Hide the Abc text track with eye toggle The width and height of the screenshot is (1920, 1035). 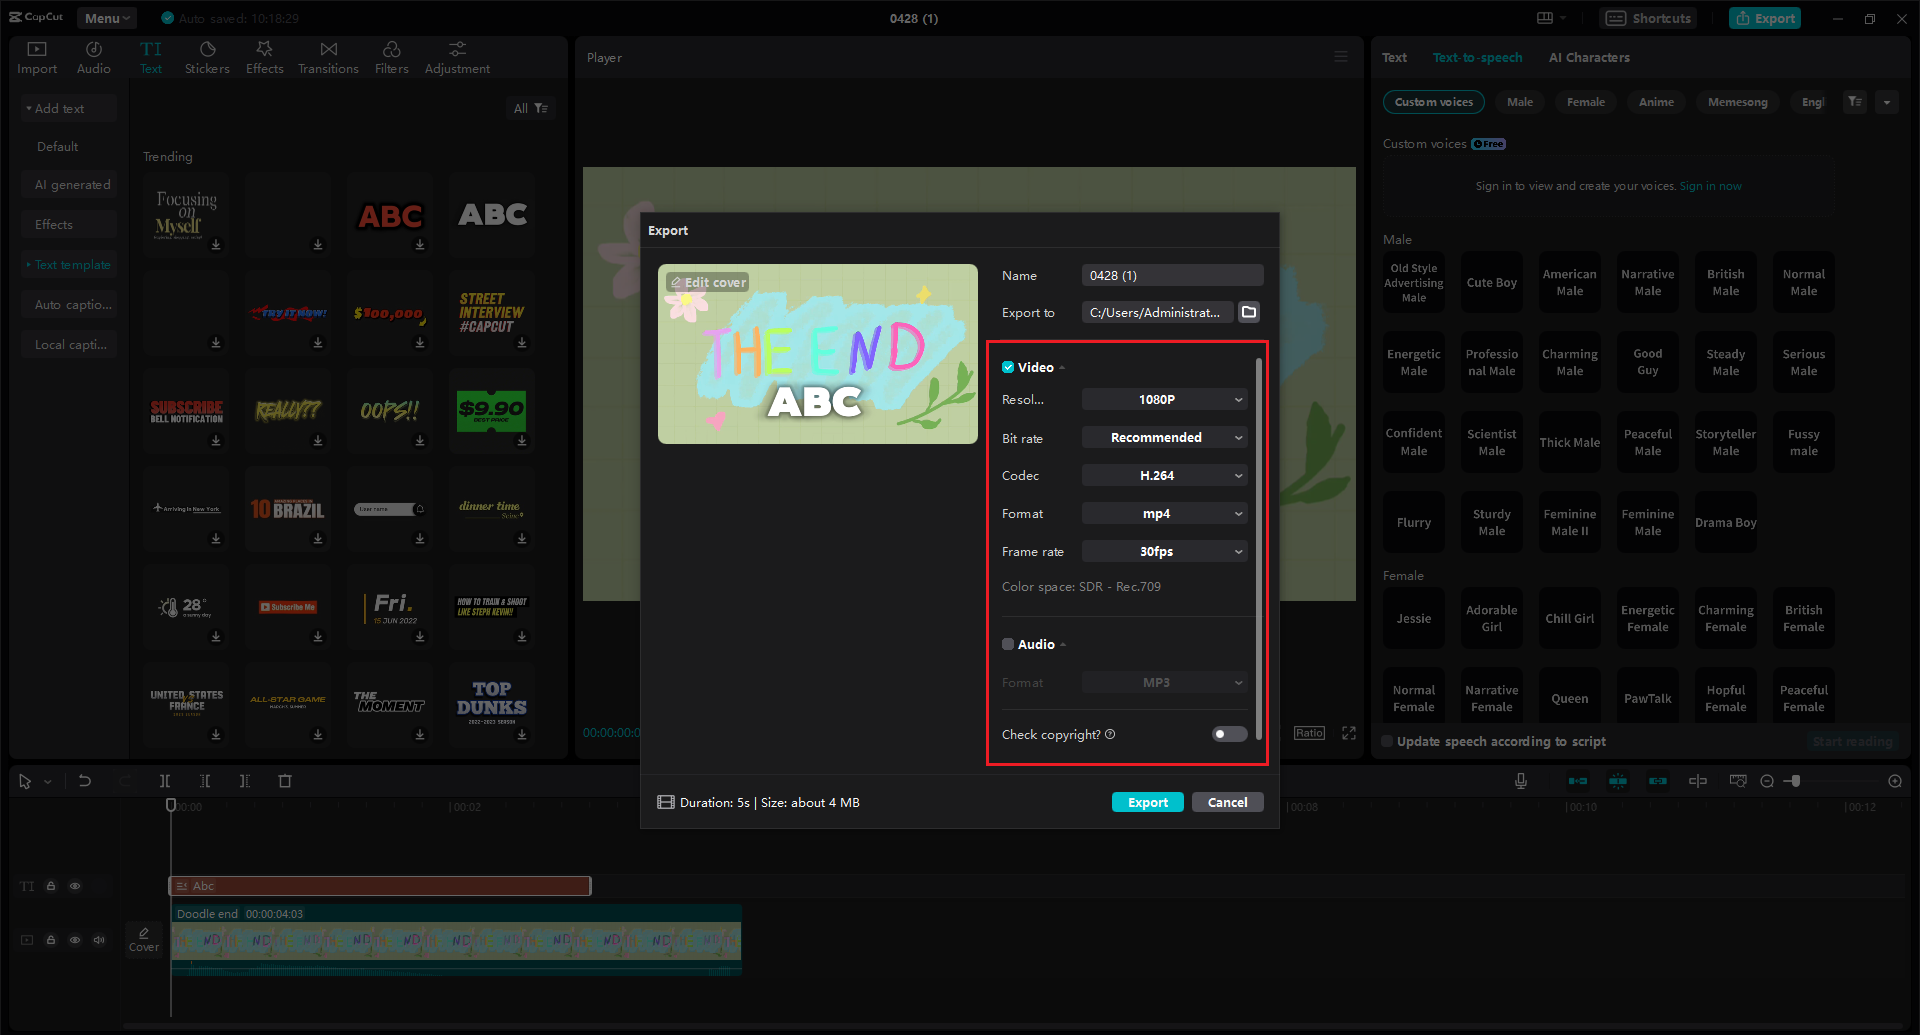75,886
